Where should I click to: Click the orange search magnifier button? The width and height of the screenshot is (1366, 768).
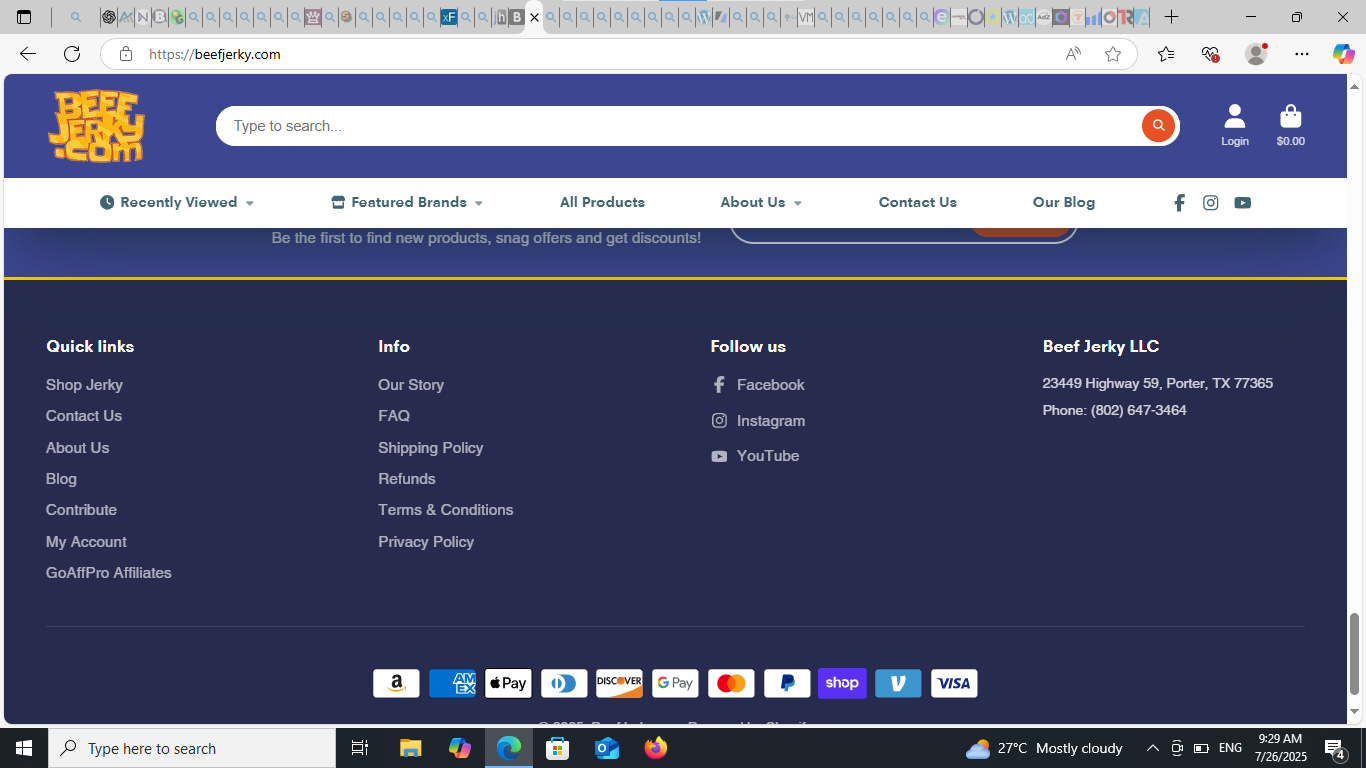pos(1158,126)
